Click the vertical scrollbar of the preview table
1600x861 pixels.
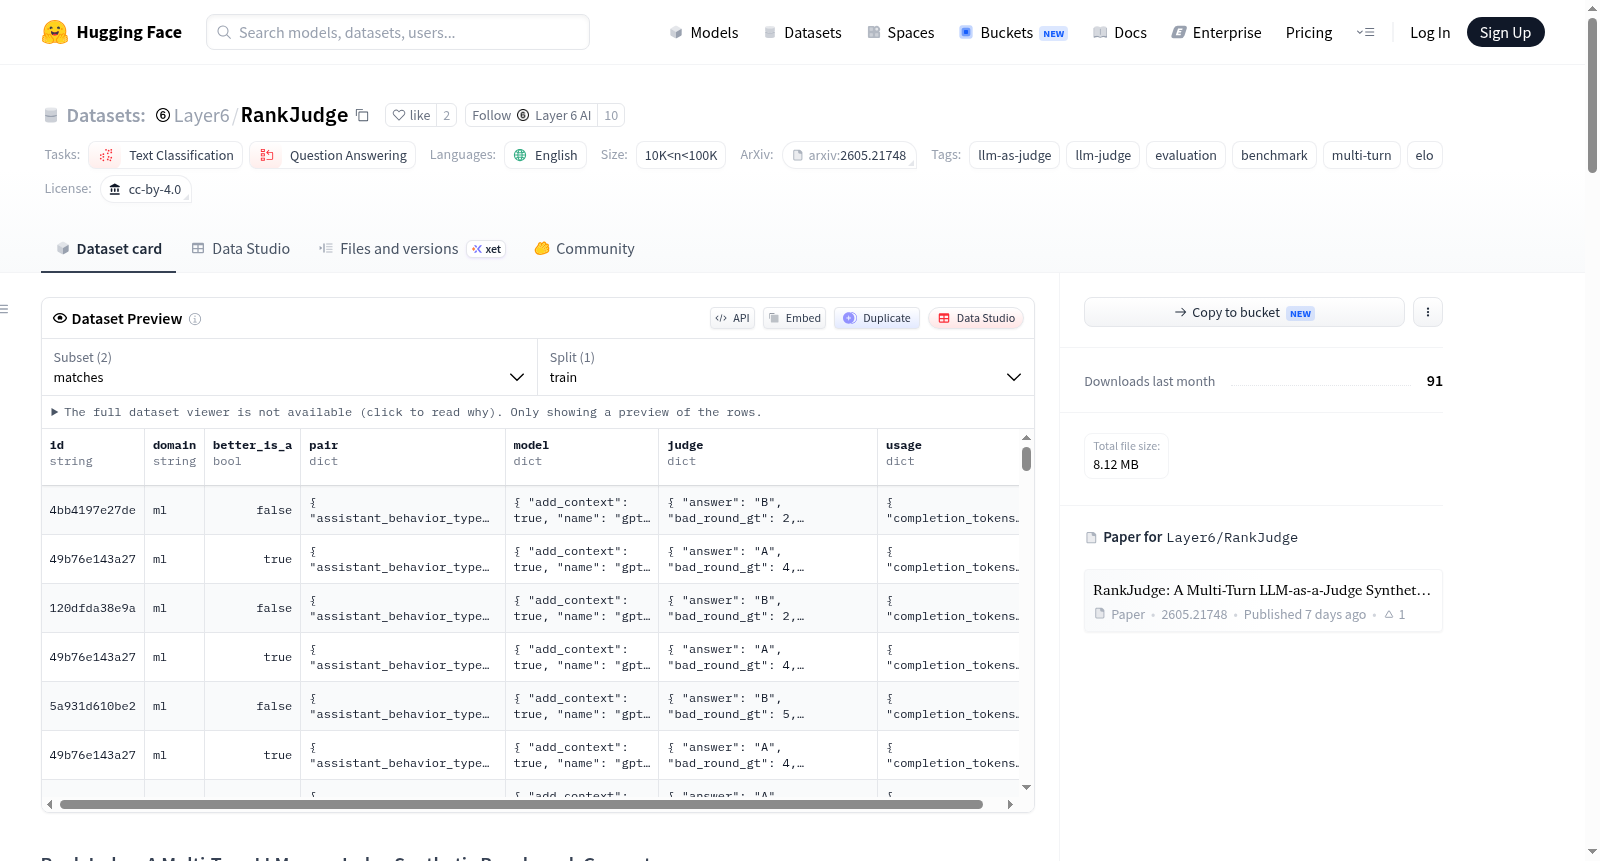pos(1026,459)
